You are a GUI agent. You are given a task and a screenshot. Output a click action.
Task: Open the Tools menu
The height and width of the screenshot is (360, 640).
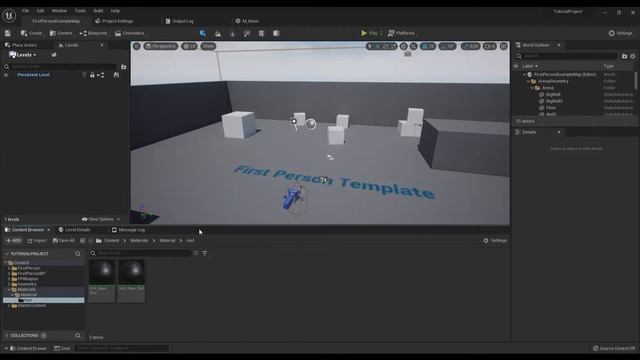click(80, 11)
